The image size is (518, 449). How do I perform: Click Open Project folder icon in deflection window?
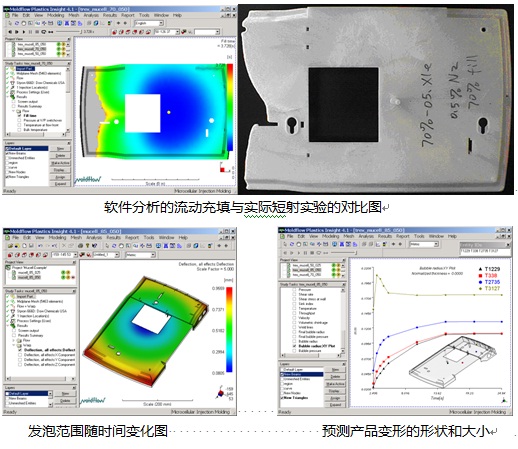point(10,246)
